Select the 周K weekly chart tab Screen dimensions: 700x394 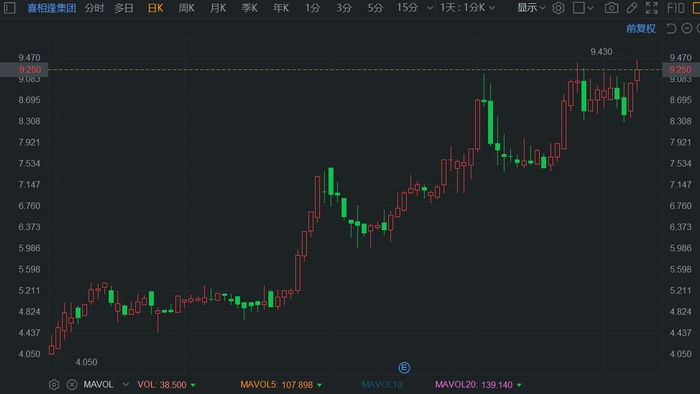[186, 8]
